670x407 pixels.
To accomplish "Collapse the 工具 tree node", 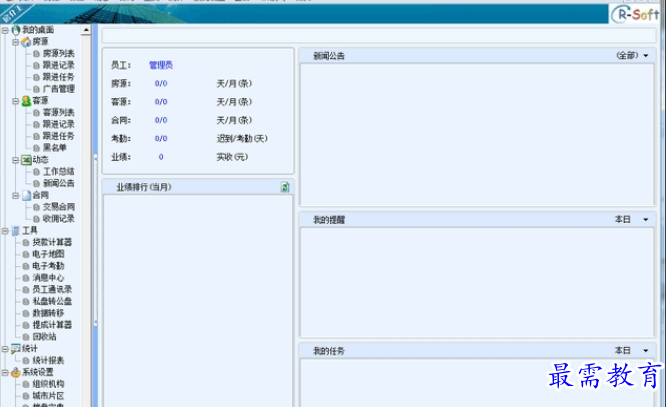I will click(x=5, y=231).
